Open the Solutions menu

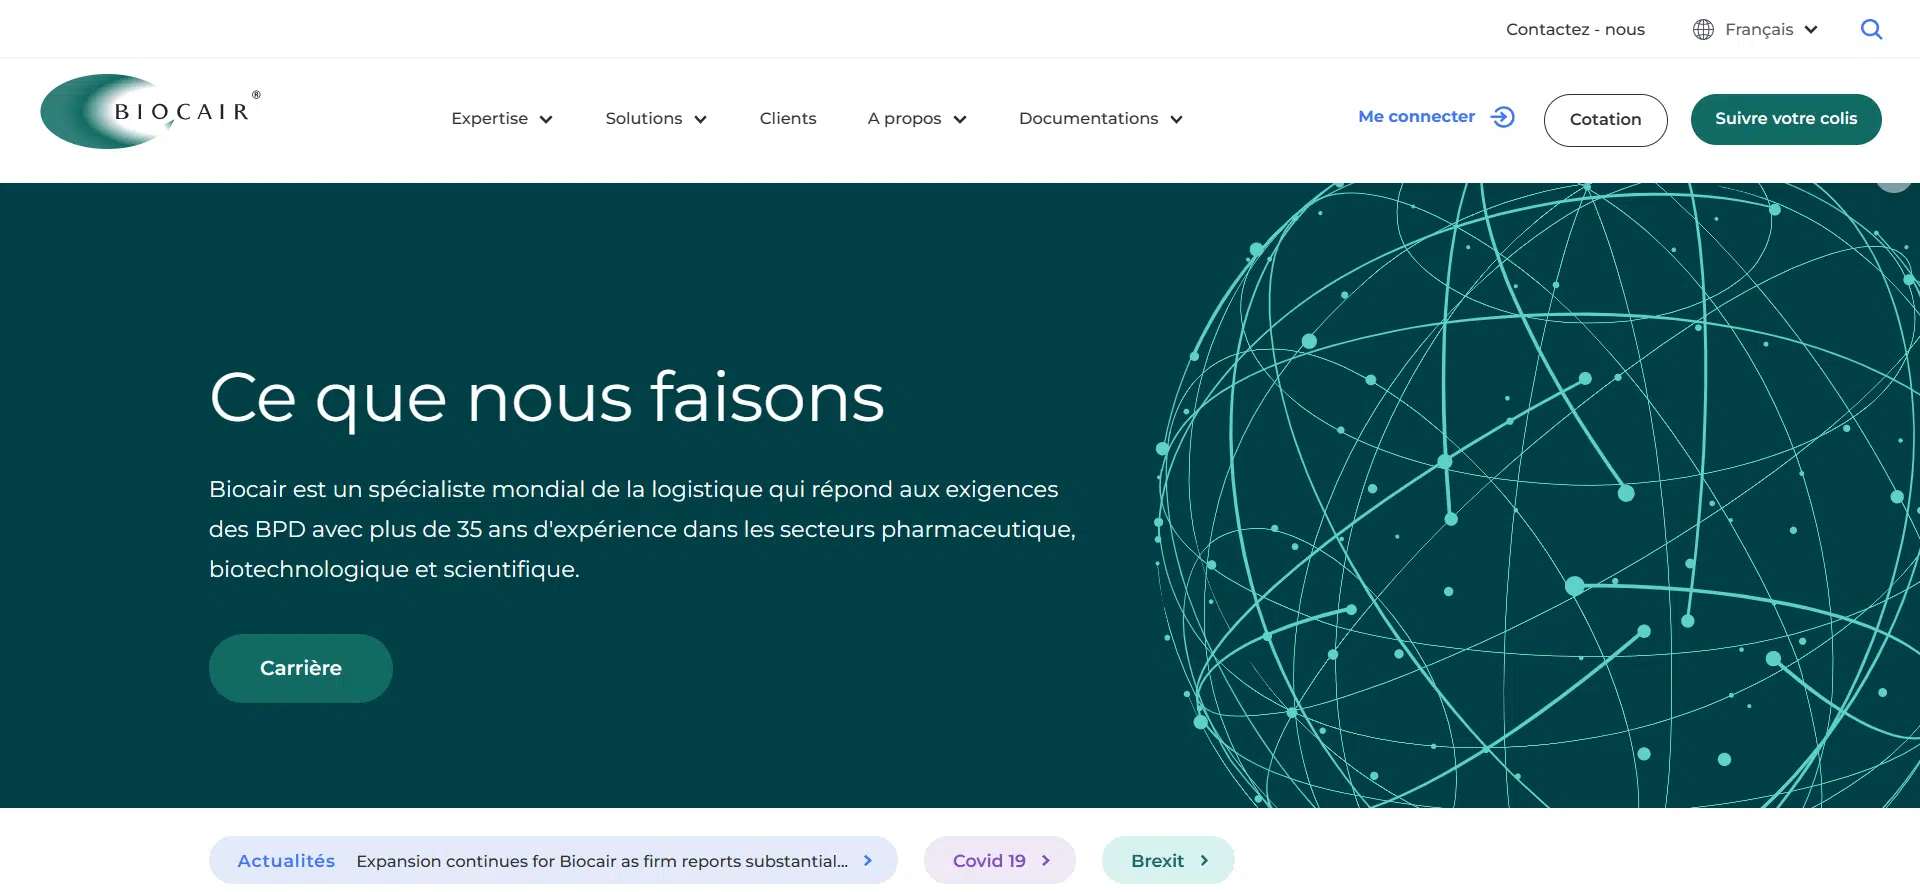tap(644, 119)
